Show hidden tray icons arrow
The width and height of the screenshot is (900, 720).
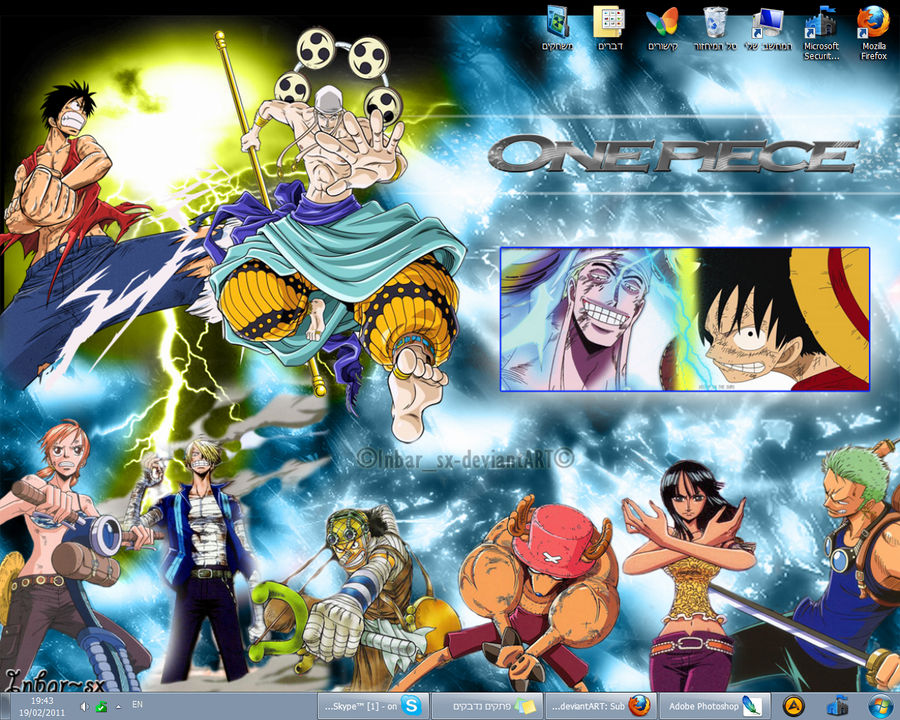[119, 706]
